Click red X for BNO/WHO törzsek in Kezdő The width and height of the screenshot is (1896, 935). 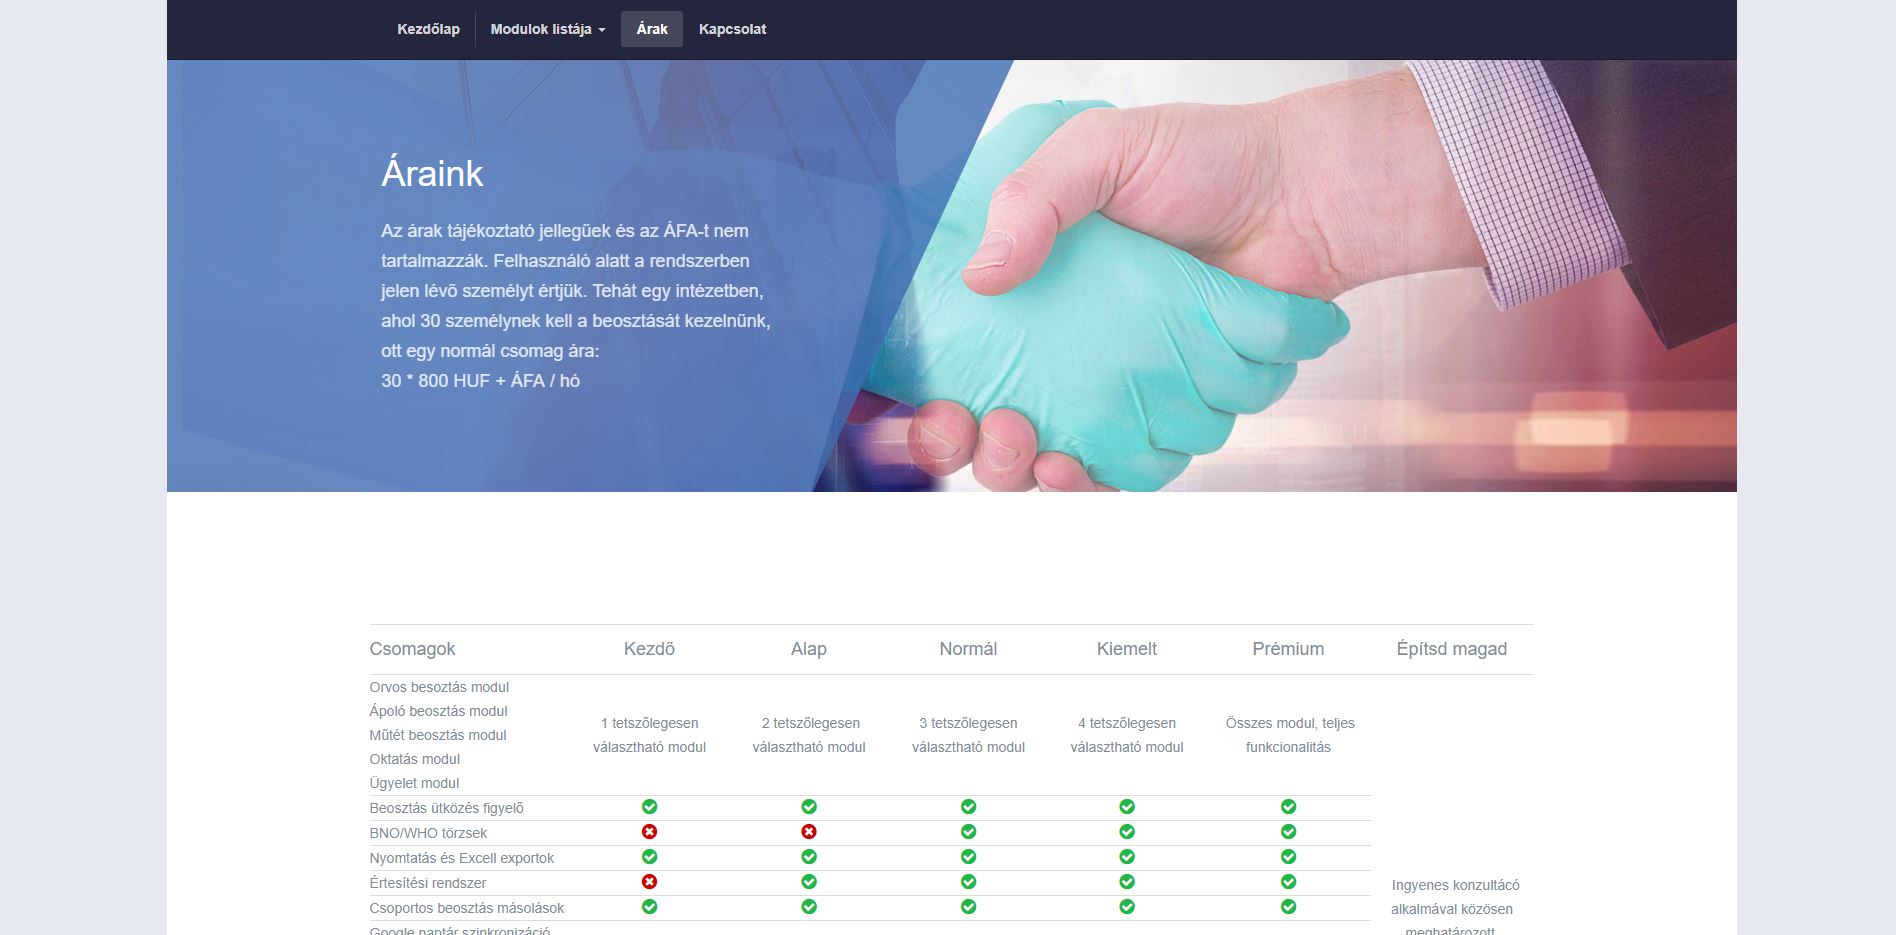tap(649, 832)
